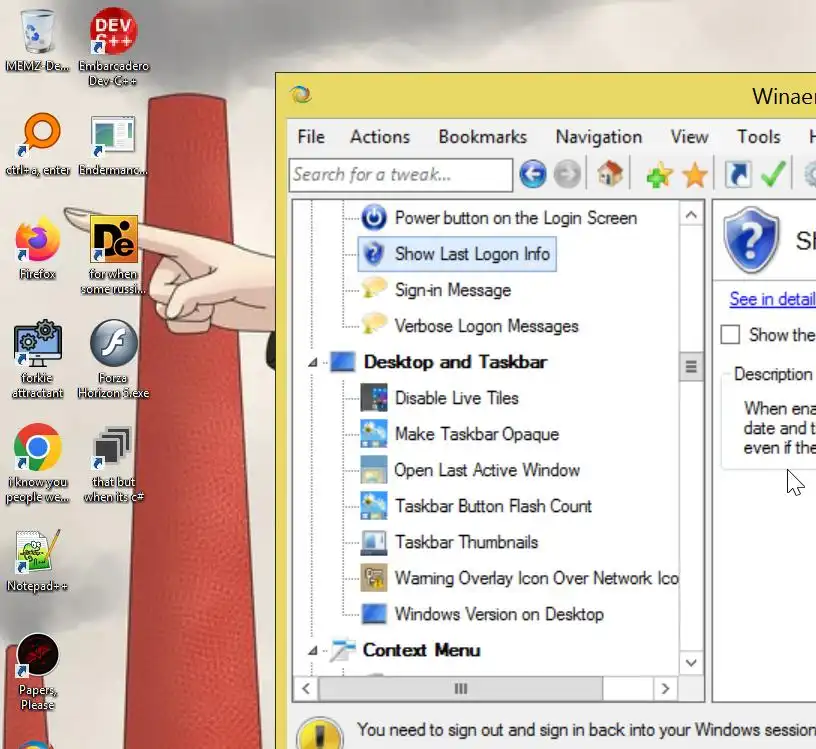Click horizontal scrollbar right arrow in tree

point(665,689)
